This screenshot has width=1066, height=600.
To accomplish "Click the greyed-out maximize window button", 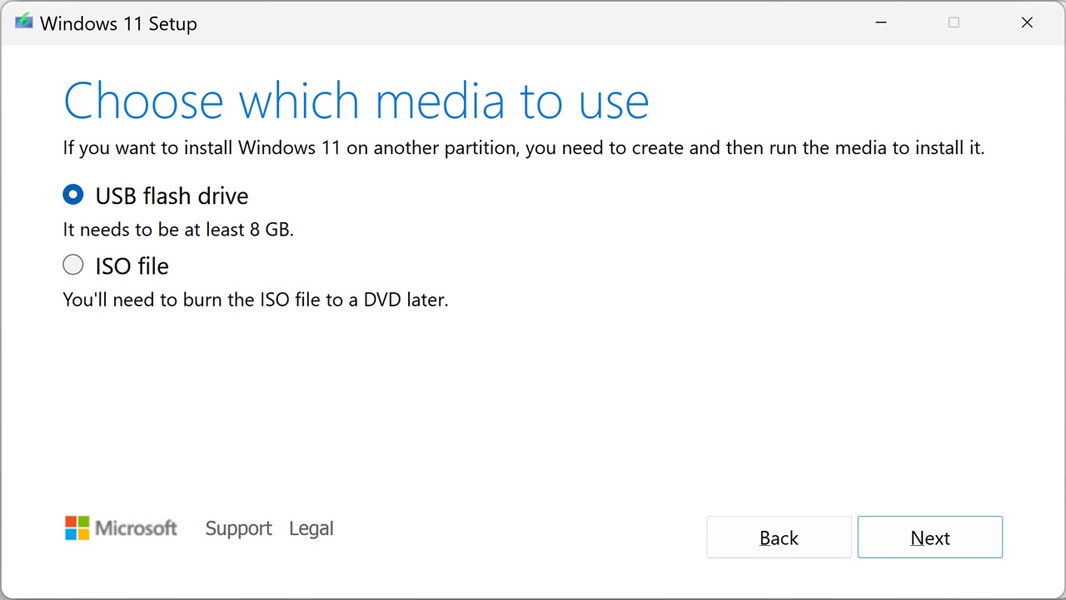I will 954,23.
